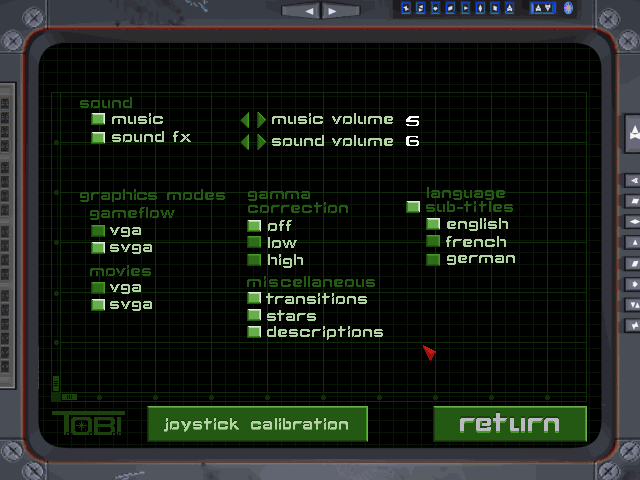This screenshot has height=480, width=640.
Task: Click the return button
Action: click(x=510, y=424)
